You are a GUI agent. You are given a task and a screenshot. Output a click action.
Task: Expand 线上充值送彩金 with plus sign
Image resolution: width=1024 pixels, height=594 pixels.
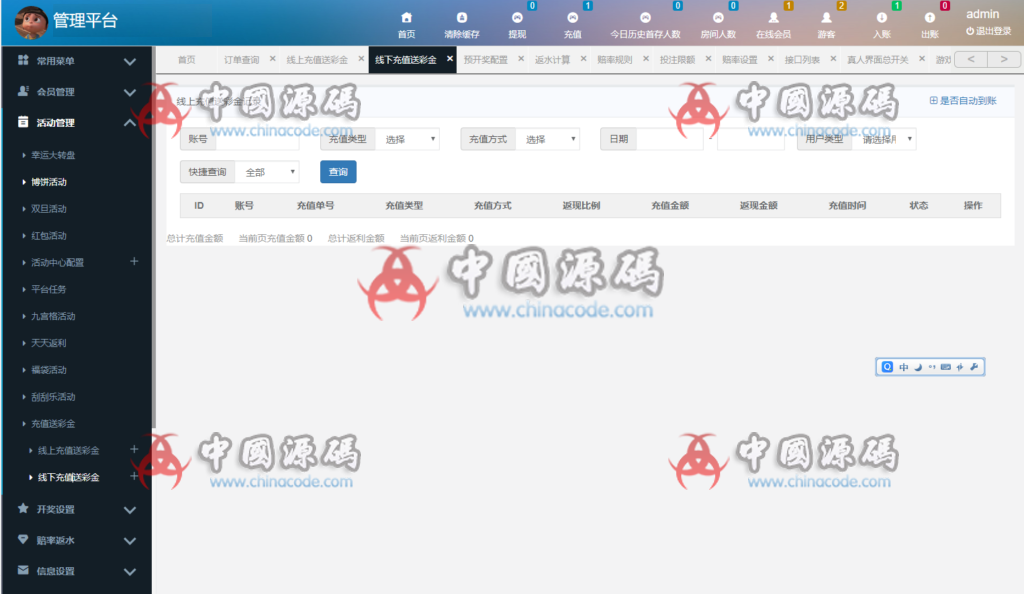coord(134,449)
